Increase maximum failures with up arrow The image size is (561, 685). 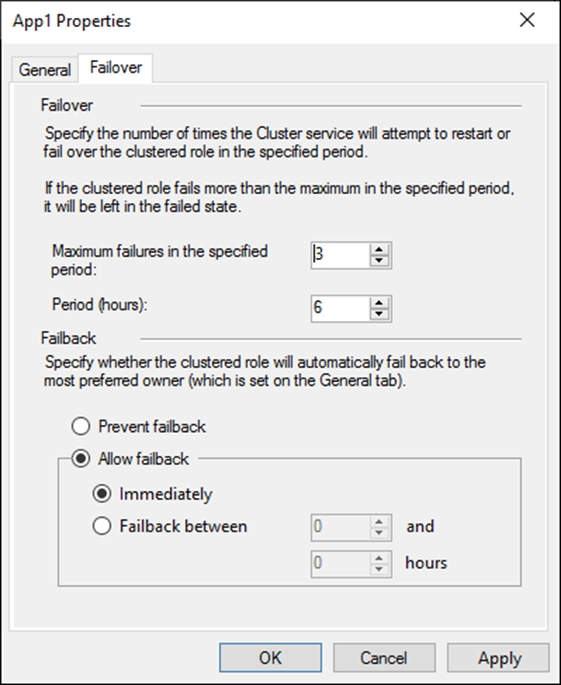[x=379, y=249]
